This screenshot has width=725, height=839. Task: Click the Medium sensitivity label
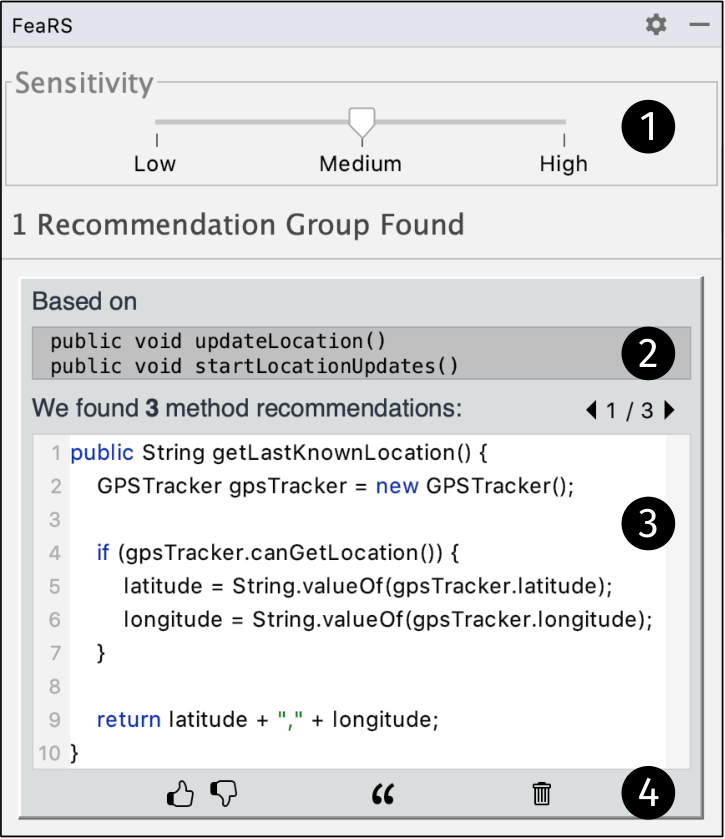pos(361,164)
